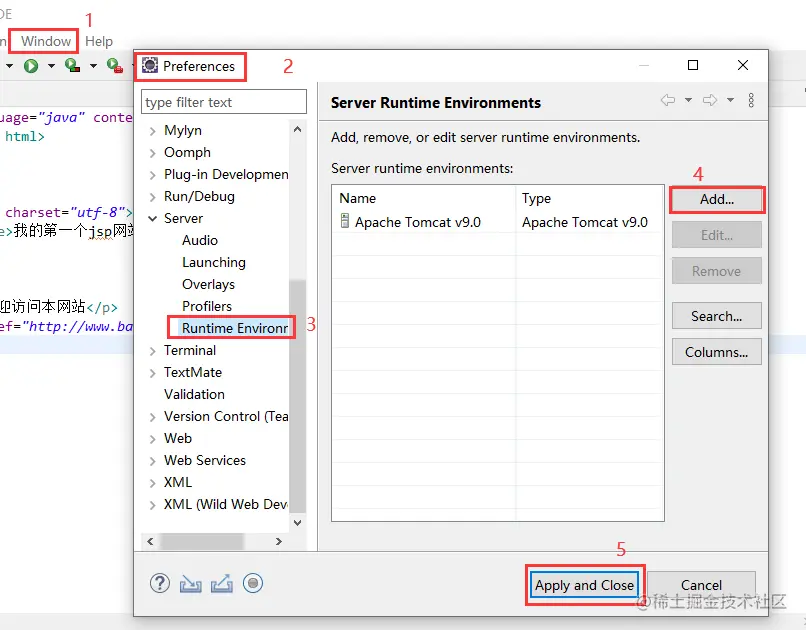
Task: Click the Oomph preference recorder icon
Action: pyautogui.click(x=253, y=583)
